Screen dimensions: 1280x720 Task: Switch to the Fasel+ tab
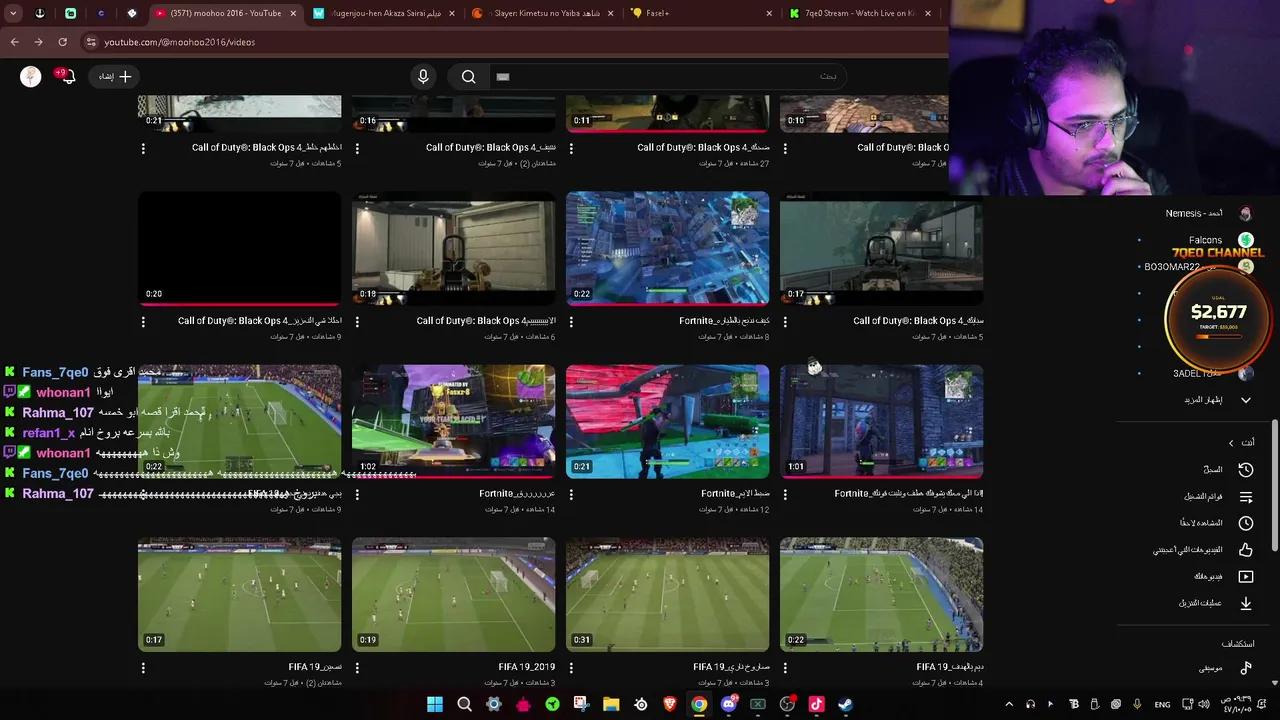pos(700,13)
